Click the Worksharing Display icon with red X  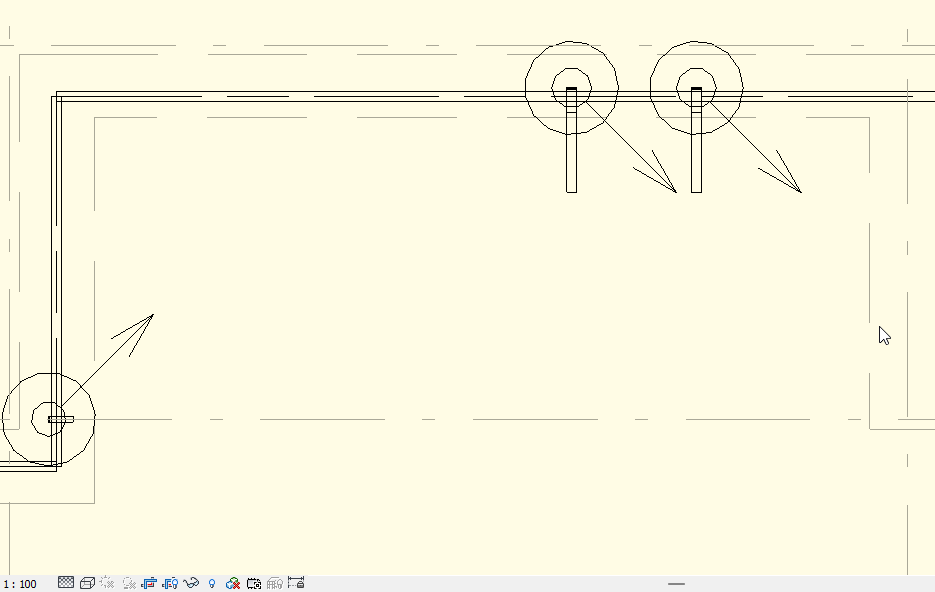pos(233,582)
